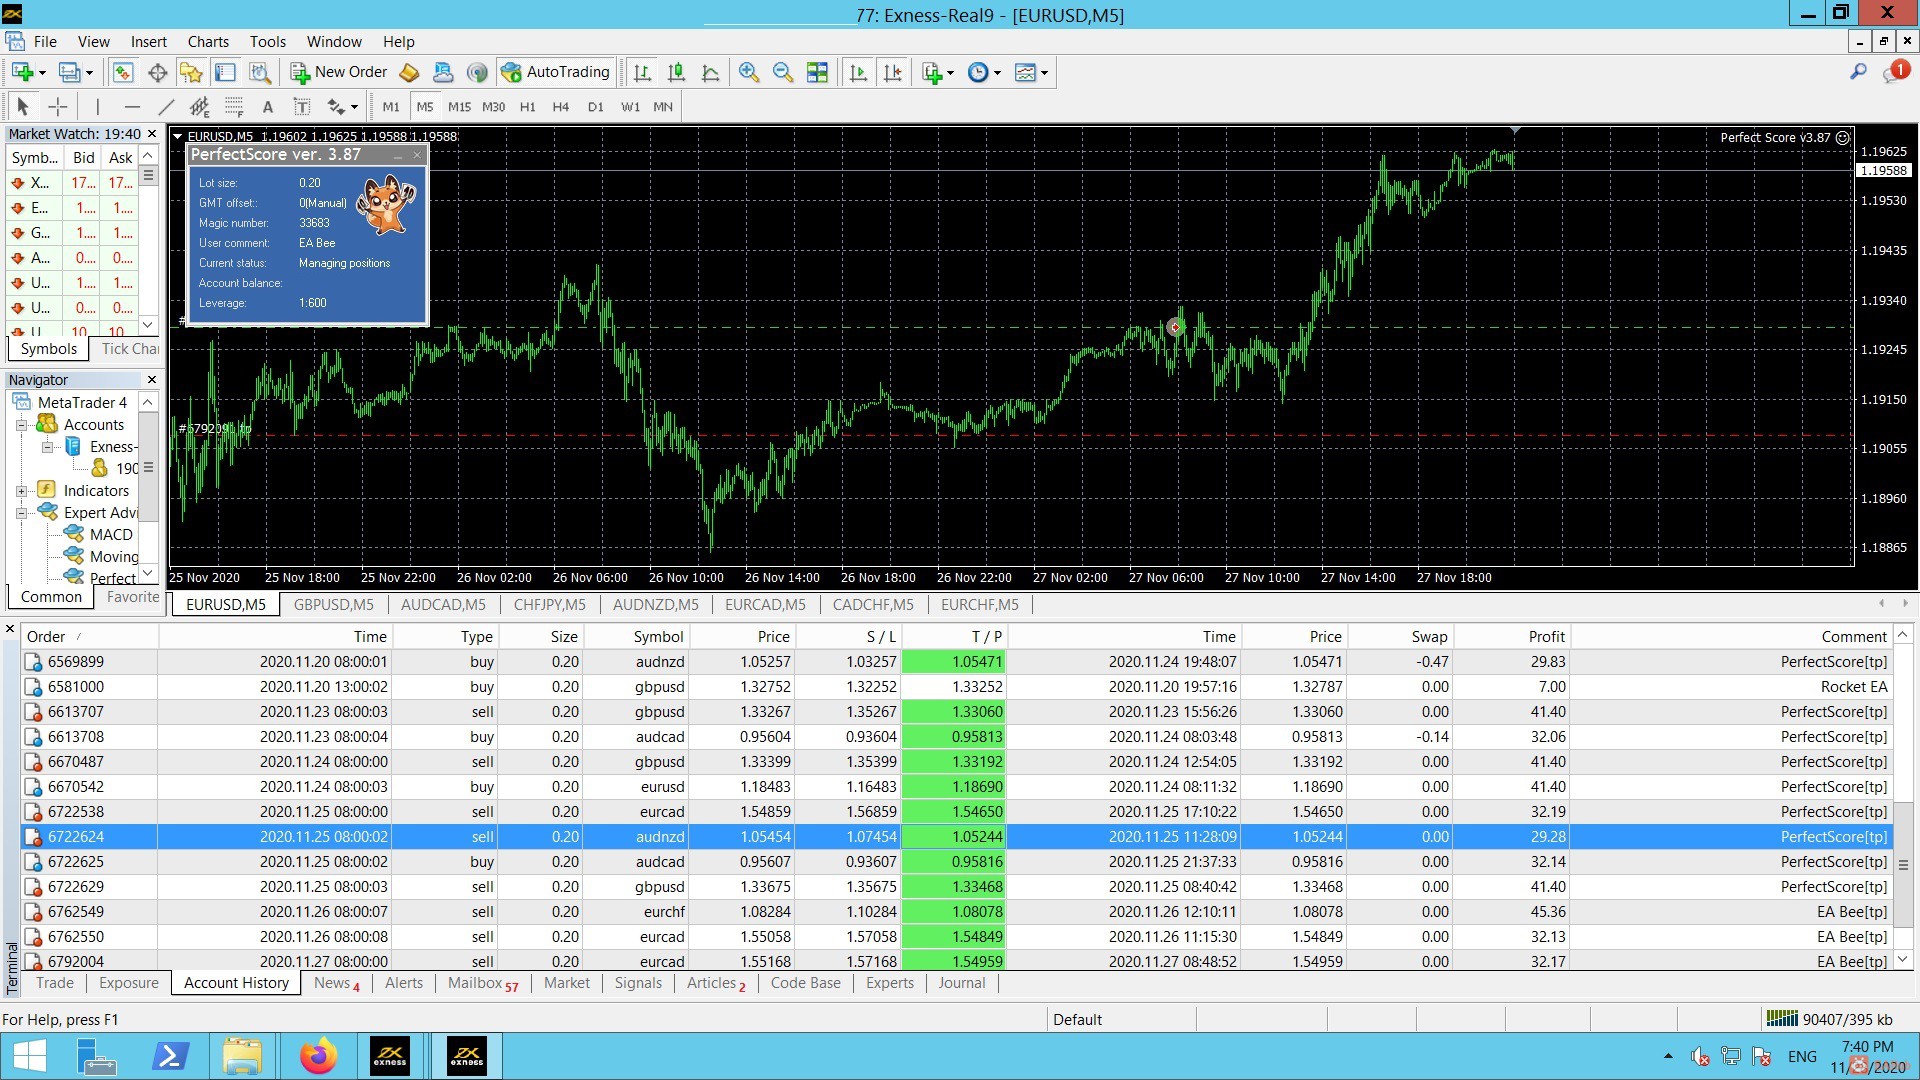The height and width of the screenshot is (1080, 1920).
Task: Close the Market Watch panel
Action: pos(152,134)
